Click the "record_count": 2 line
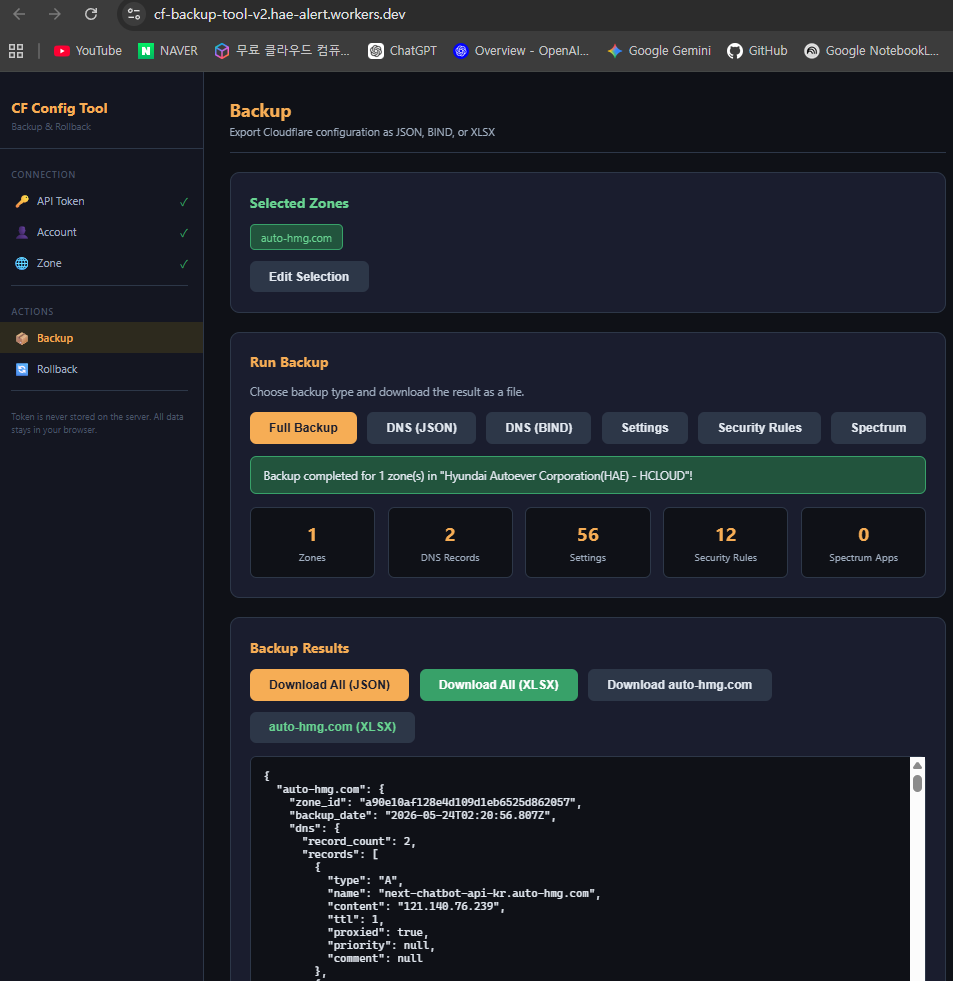 coord(359,841)
